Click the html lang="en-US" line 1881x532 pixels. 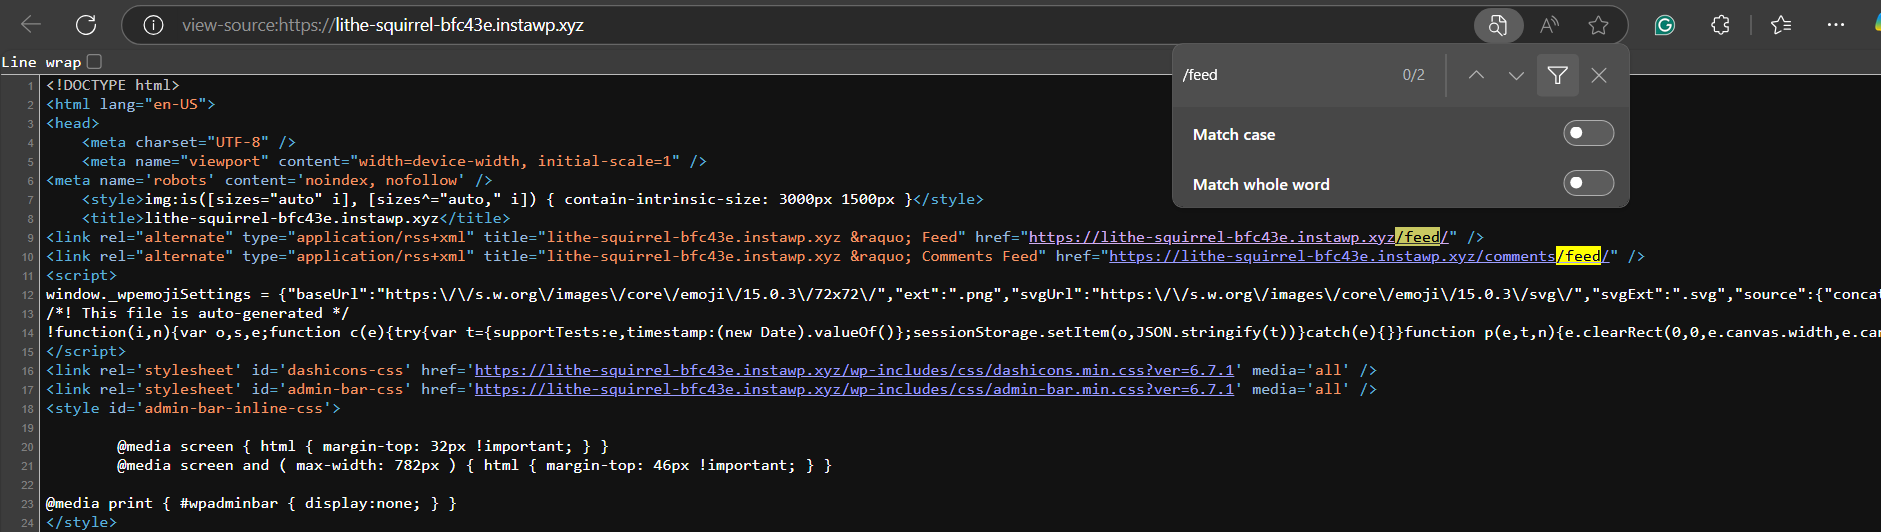click(130, 104)
